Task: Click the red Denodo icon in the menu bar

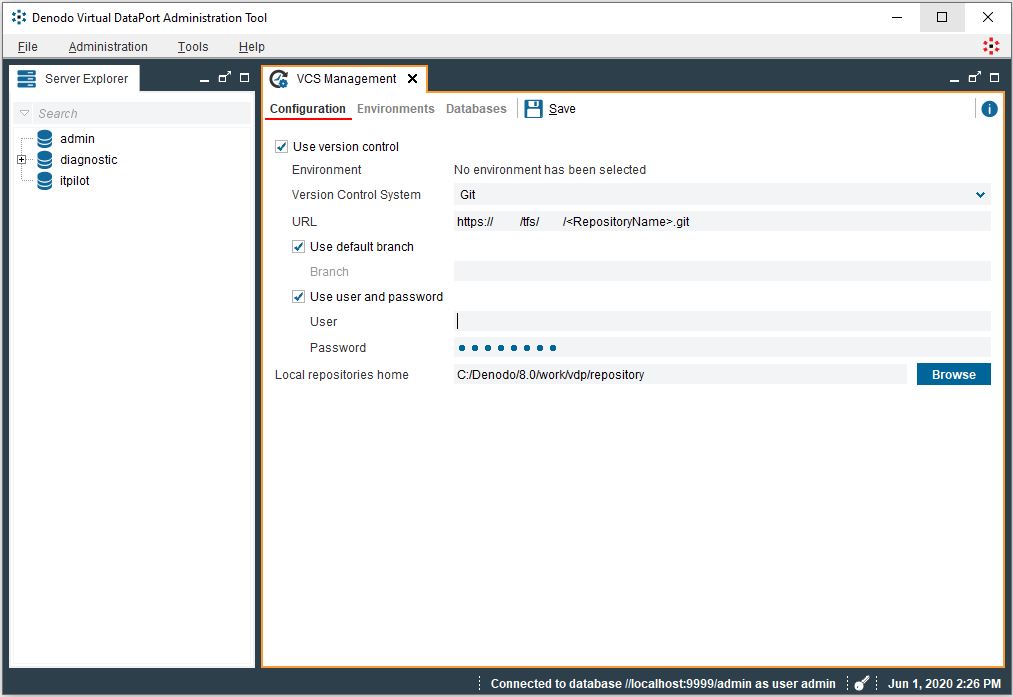Action: tap(990, 46)
